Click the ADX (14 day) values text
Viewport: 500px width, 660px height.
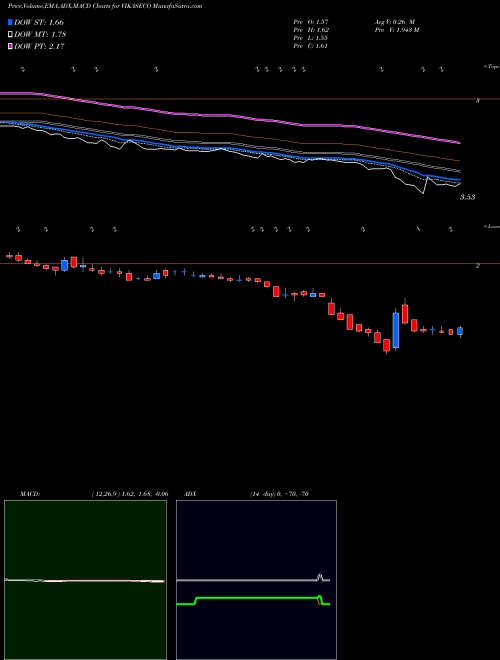tap(279, 494)
